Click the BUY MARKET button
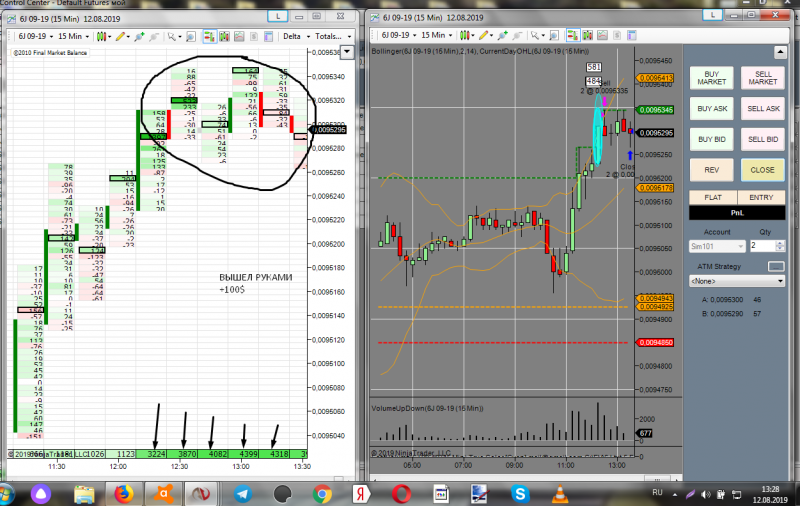The image size is (800, 506). pyautogui.click(x=712, y=78)
